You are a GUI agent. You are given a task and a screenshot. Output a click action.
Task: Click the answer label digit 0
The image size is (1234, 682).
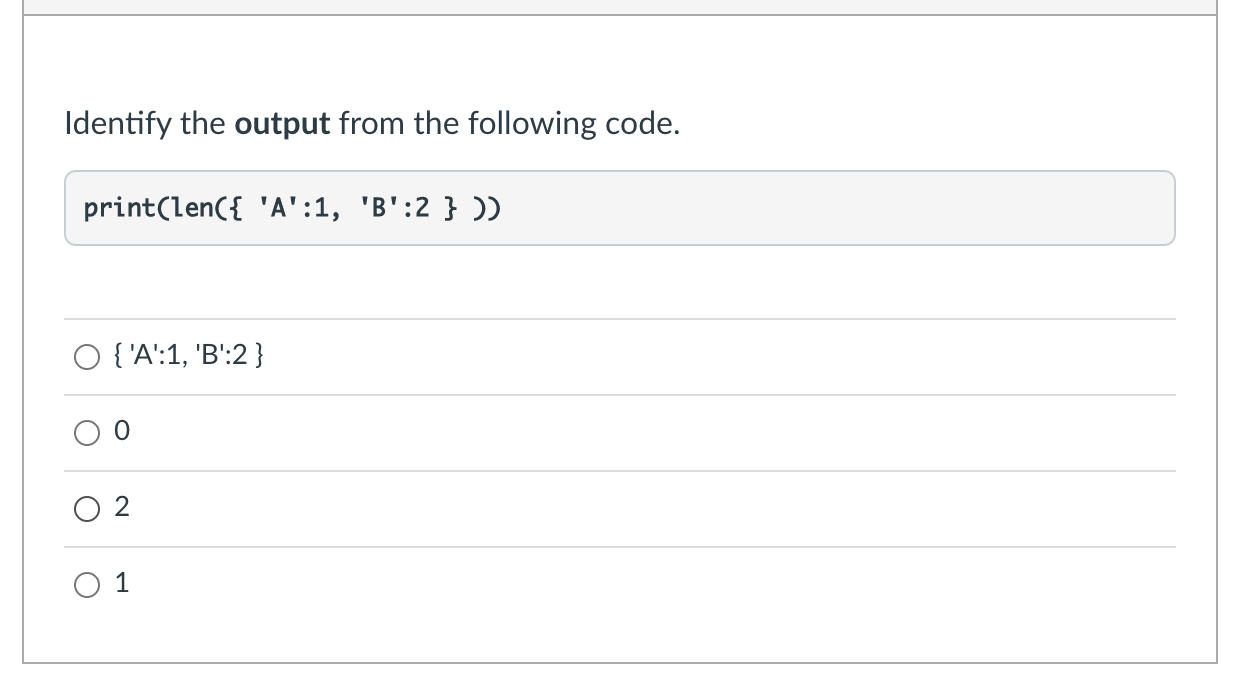click(x=122, y=432)
